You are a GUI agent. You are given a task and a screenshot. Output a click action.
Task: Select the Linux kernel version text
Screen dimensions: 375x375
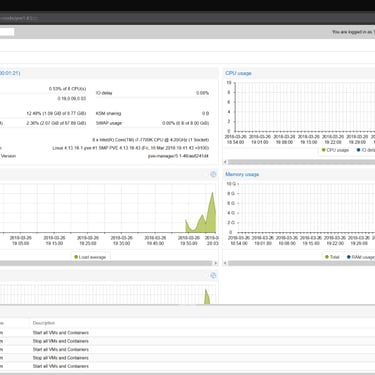tap(131, 148)
